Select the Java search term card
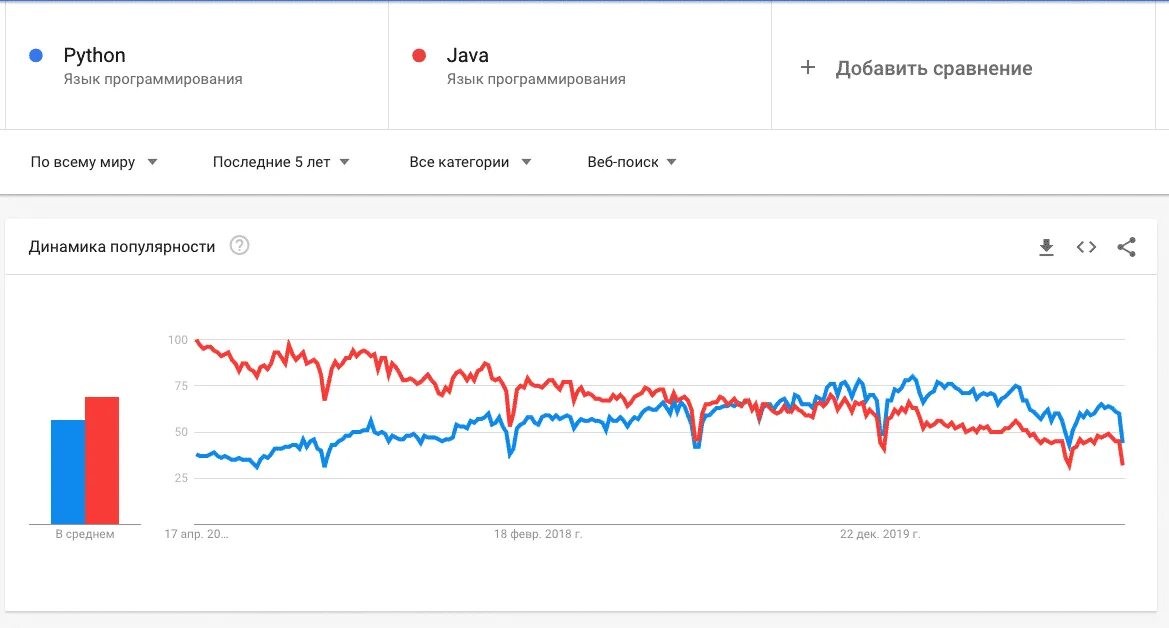1169x628 pixels. click(580, 66)
